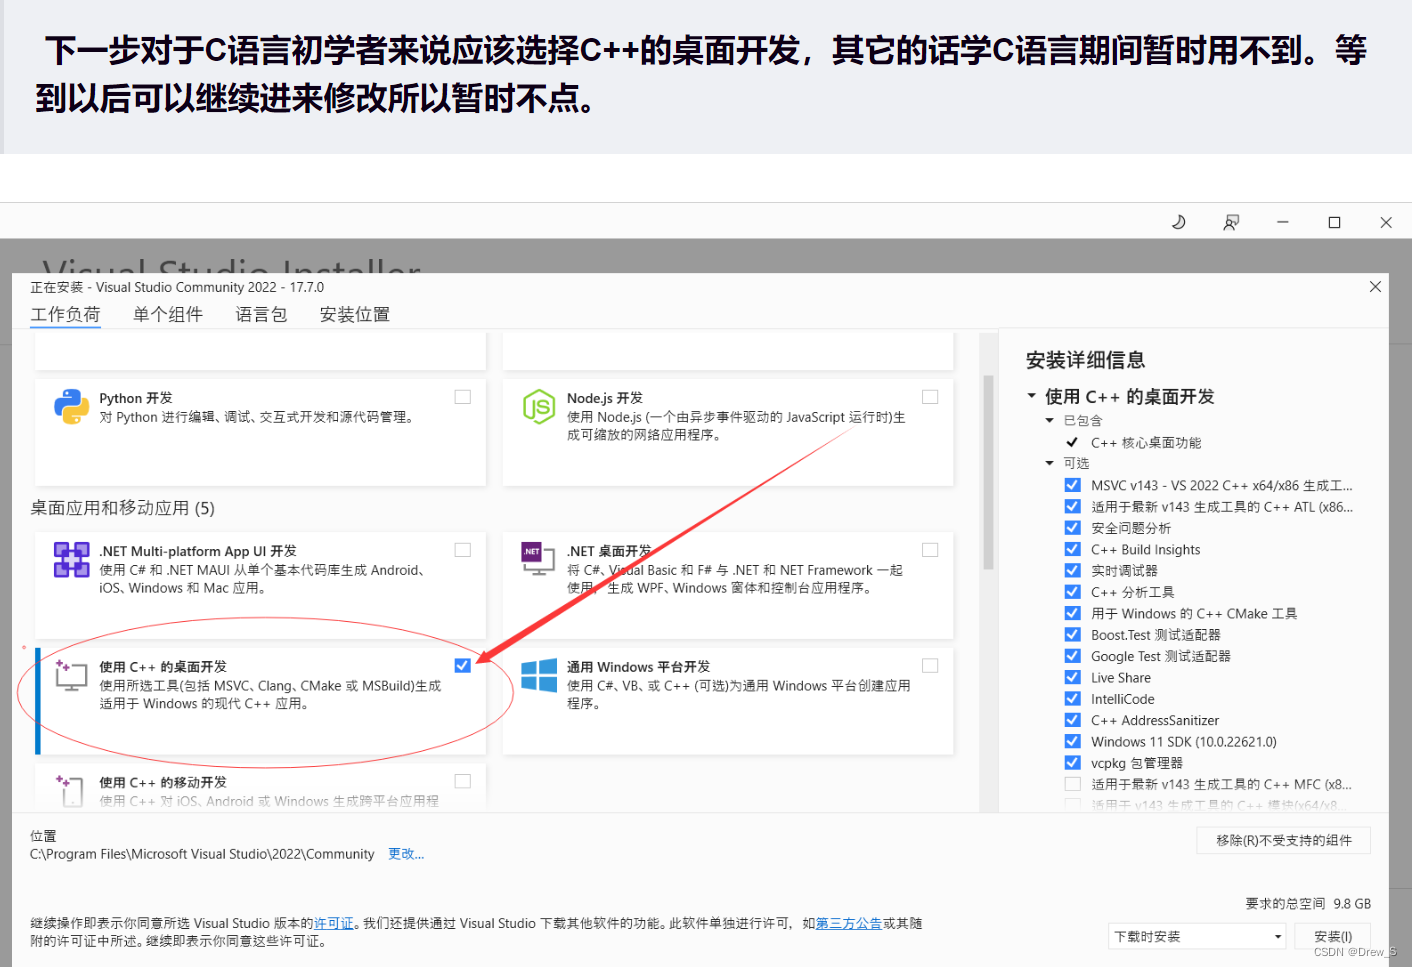Screen dimensions: 1412x967
Task: Click the .NET desktop development icon
Action: [539, 558]
